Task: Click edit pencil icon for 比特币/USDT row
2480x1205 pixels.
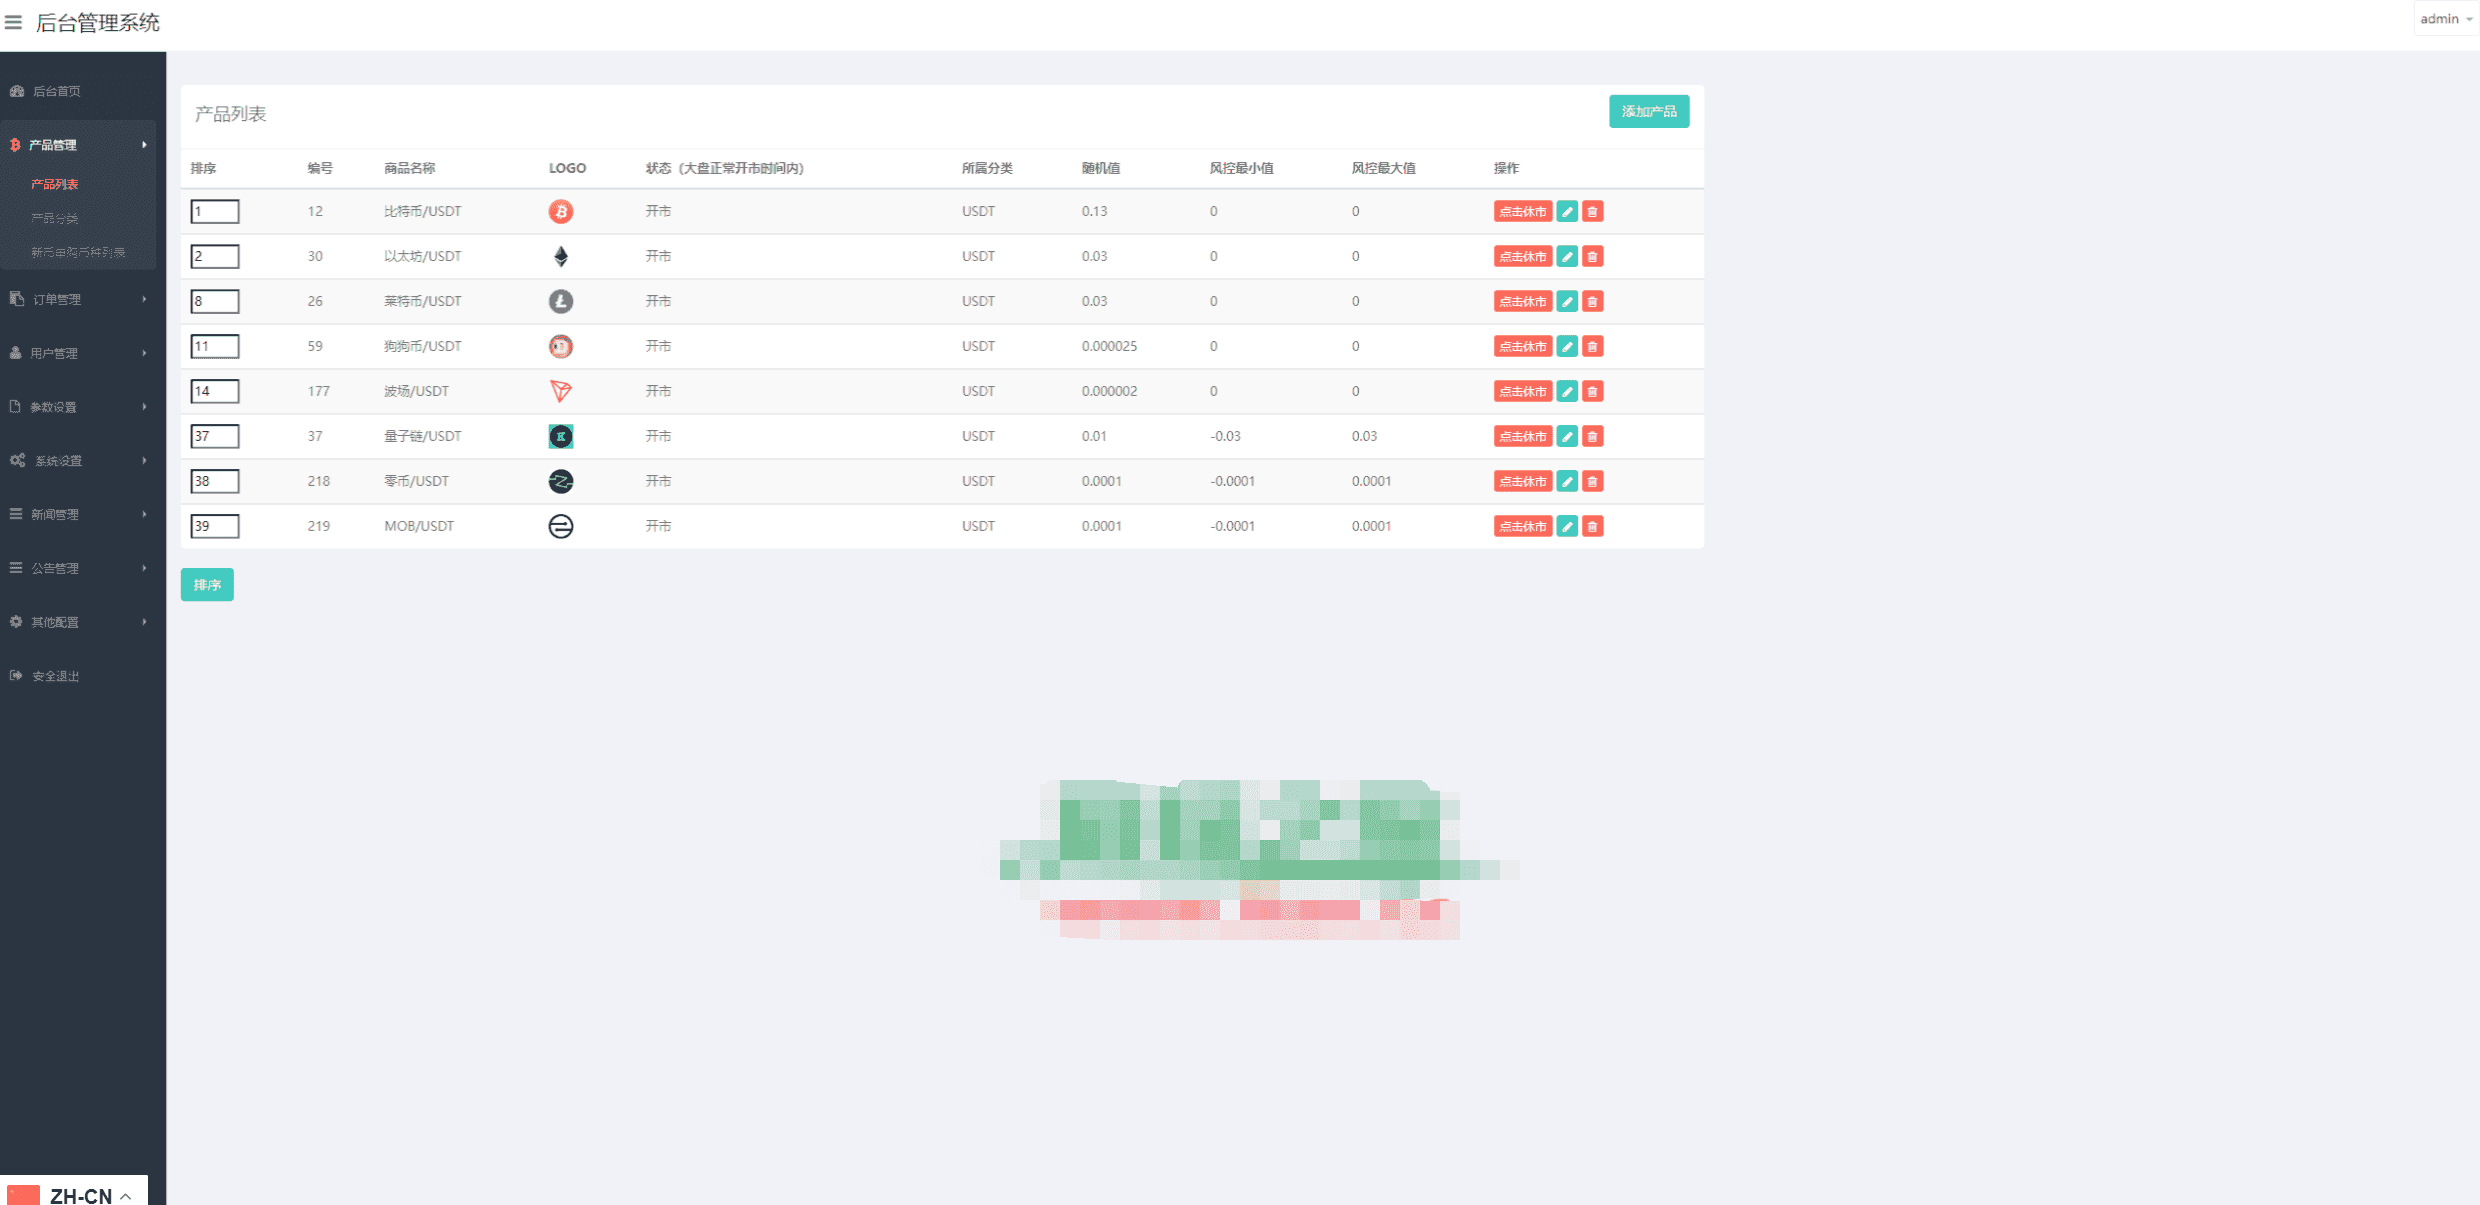Action: coord(1567,211)
